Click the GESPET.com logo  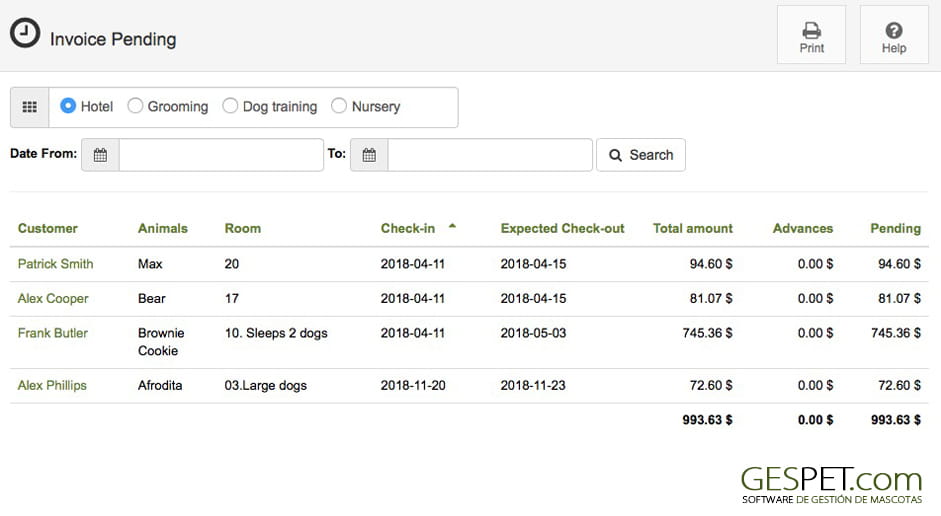[x=831, y=485]
